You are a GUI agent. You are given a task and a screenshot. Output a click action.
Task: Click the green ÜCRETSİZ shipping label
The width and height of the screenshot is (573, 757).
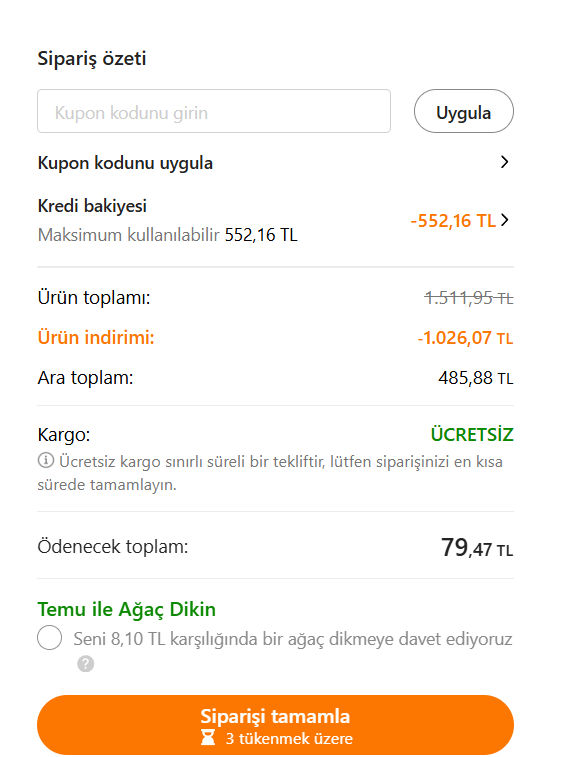tap(472, 435)
